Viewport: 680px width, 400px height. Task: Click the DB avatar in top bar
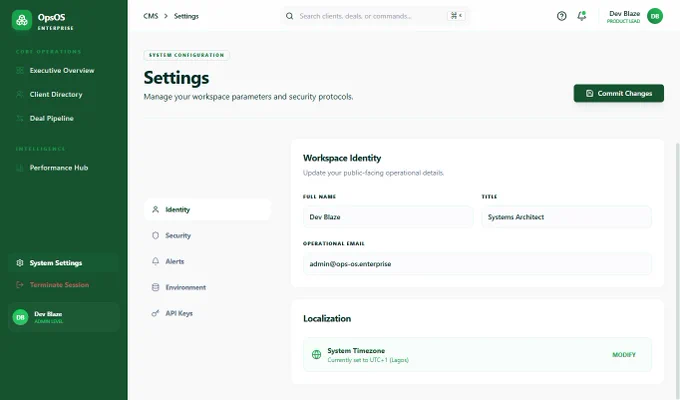tap(655, 16)
